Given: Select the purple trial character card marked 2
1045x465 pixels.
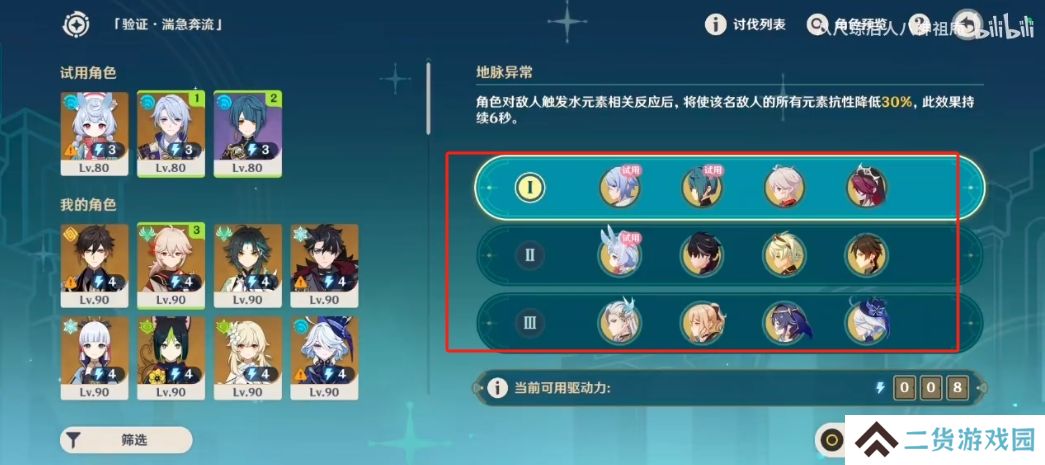Looking at the screenshot, I should (247, 134).
